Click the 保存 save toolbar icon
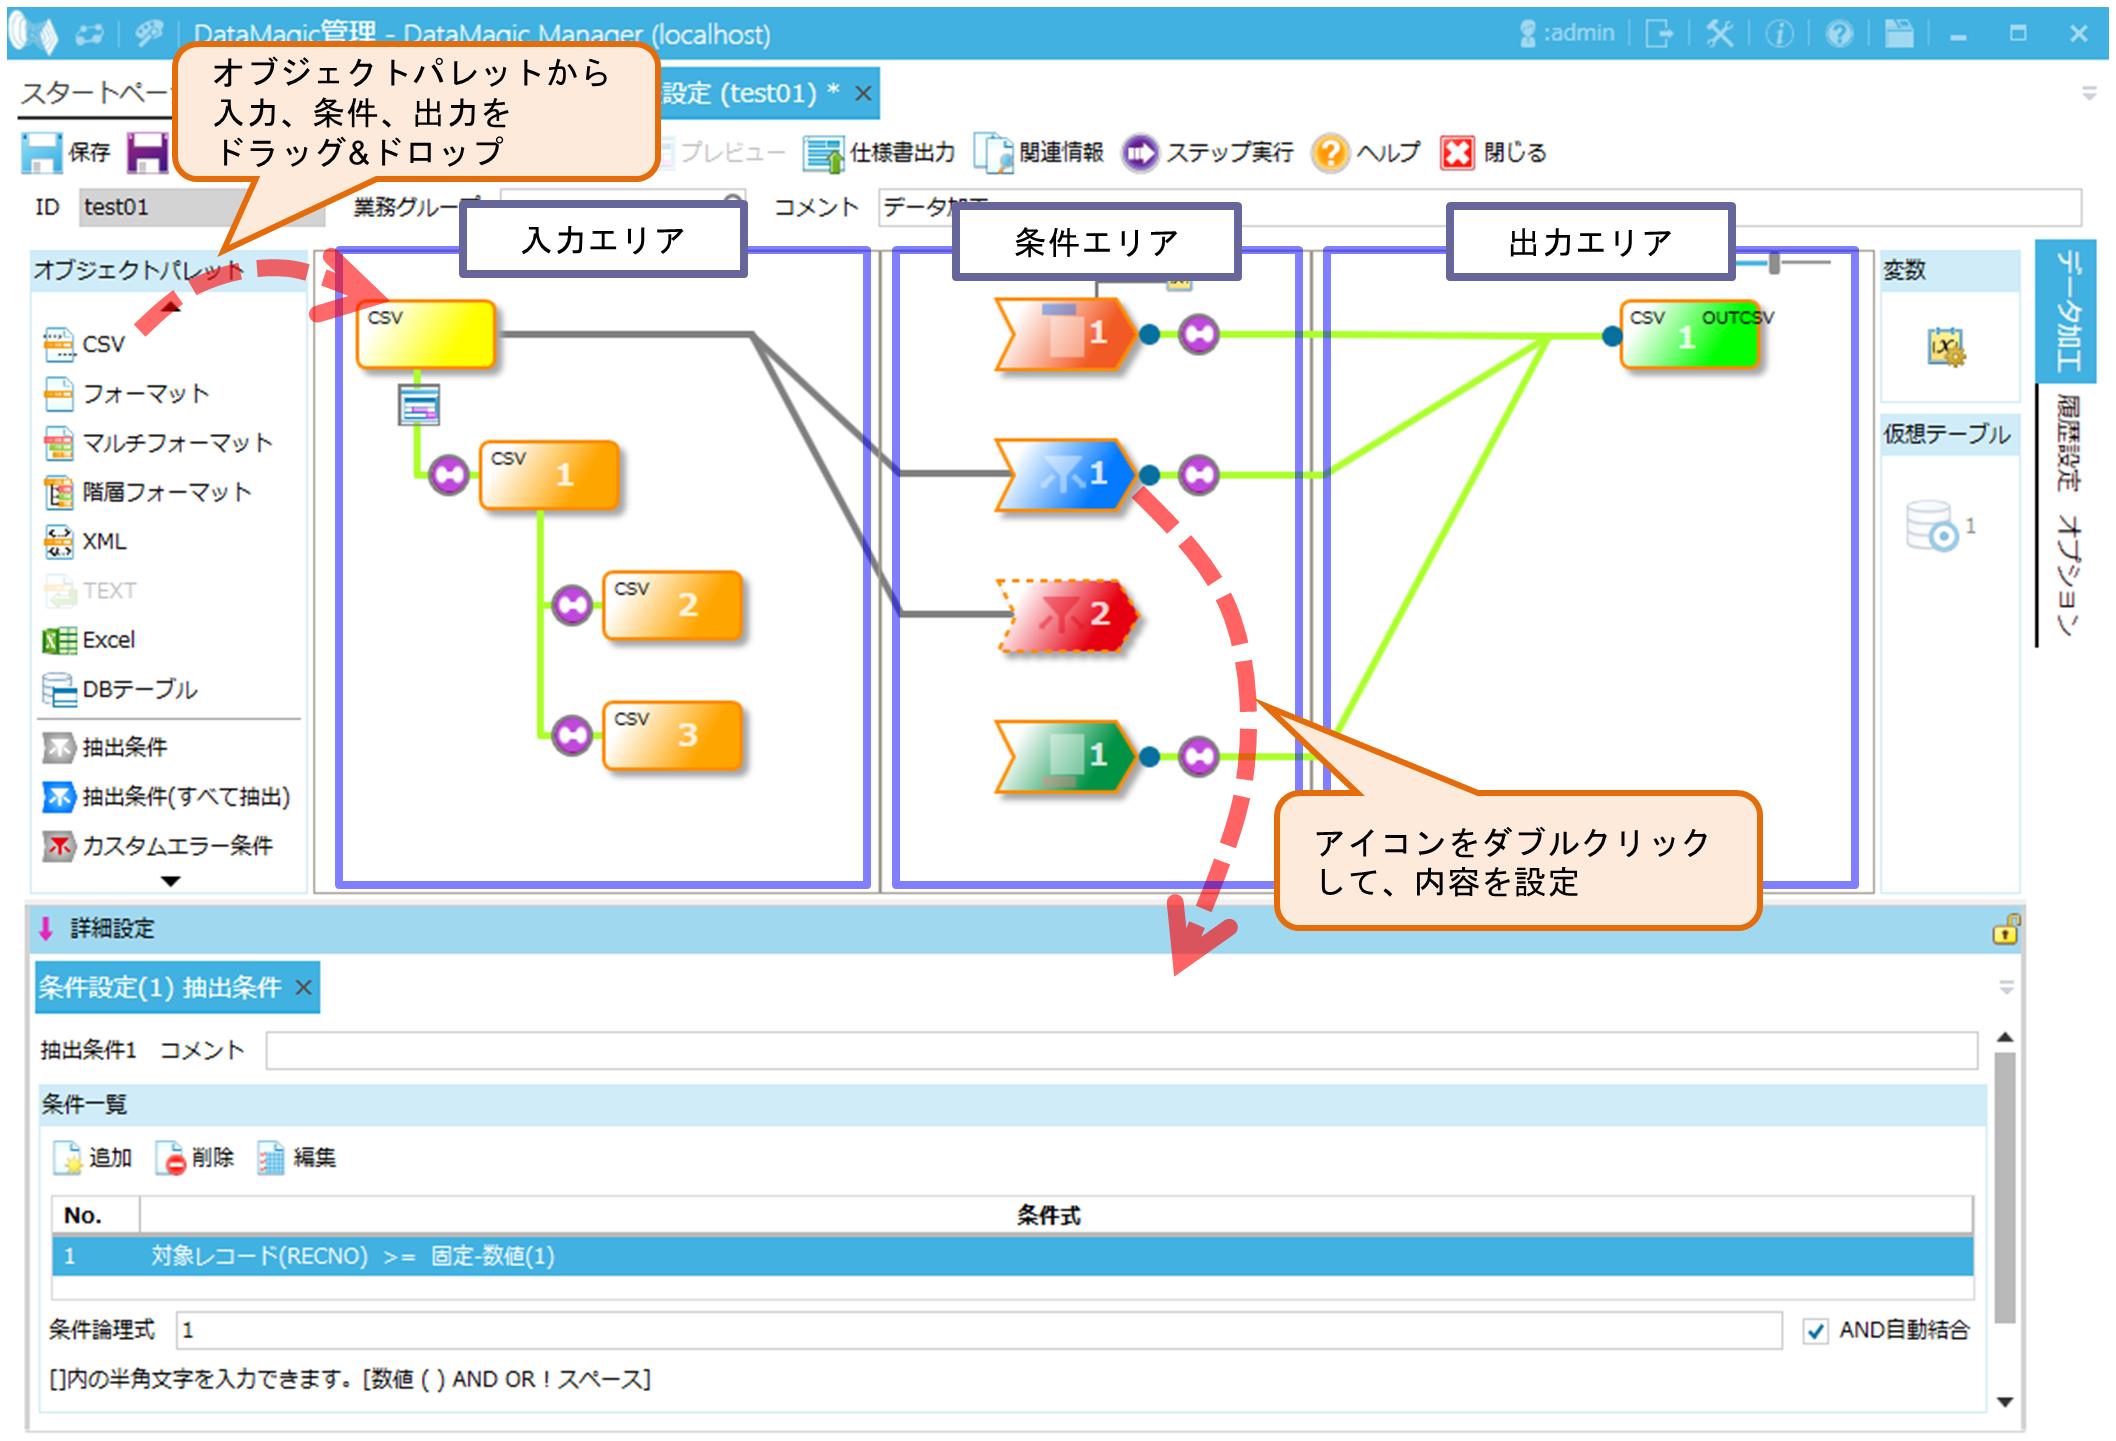Image resolution: width=2116 pixels, height=1441 pixels. tap(42, 153)
